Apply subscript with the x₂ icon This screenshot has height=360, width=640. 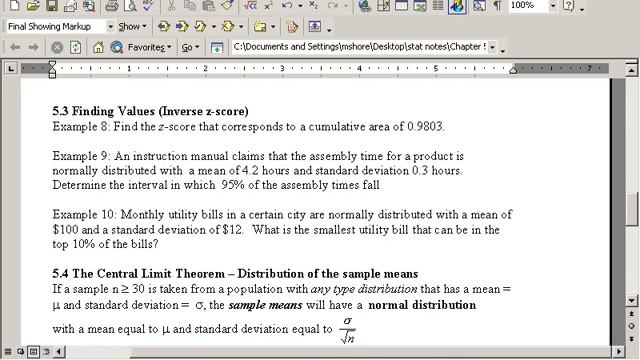(313, 5)
